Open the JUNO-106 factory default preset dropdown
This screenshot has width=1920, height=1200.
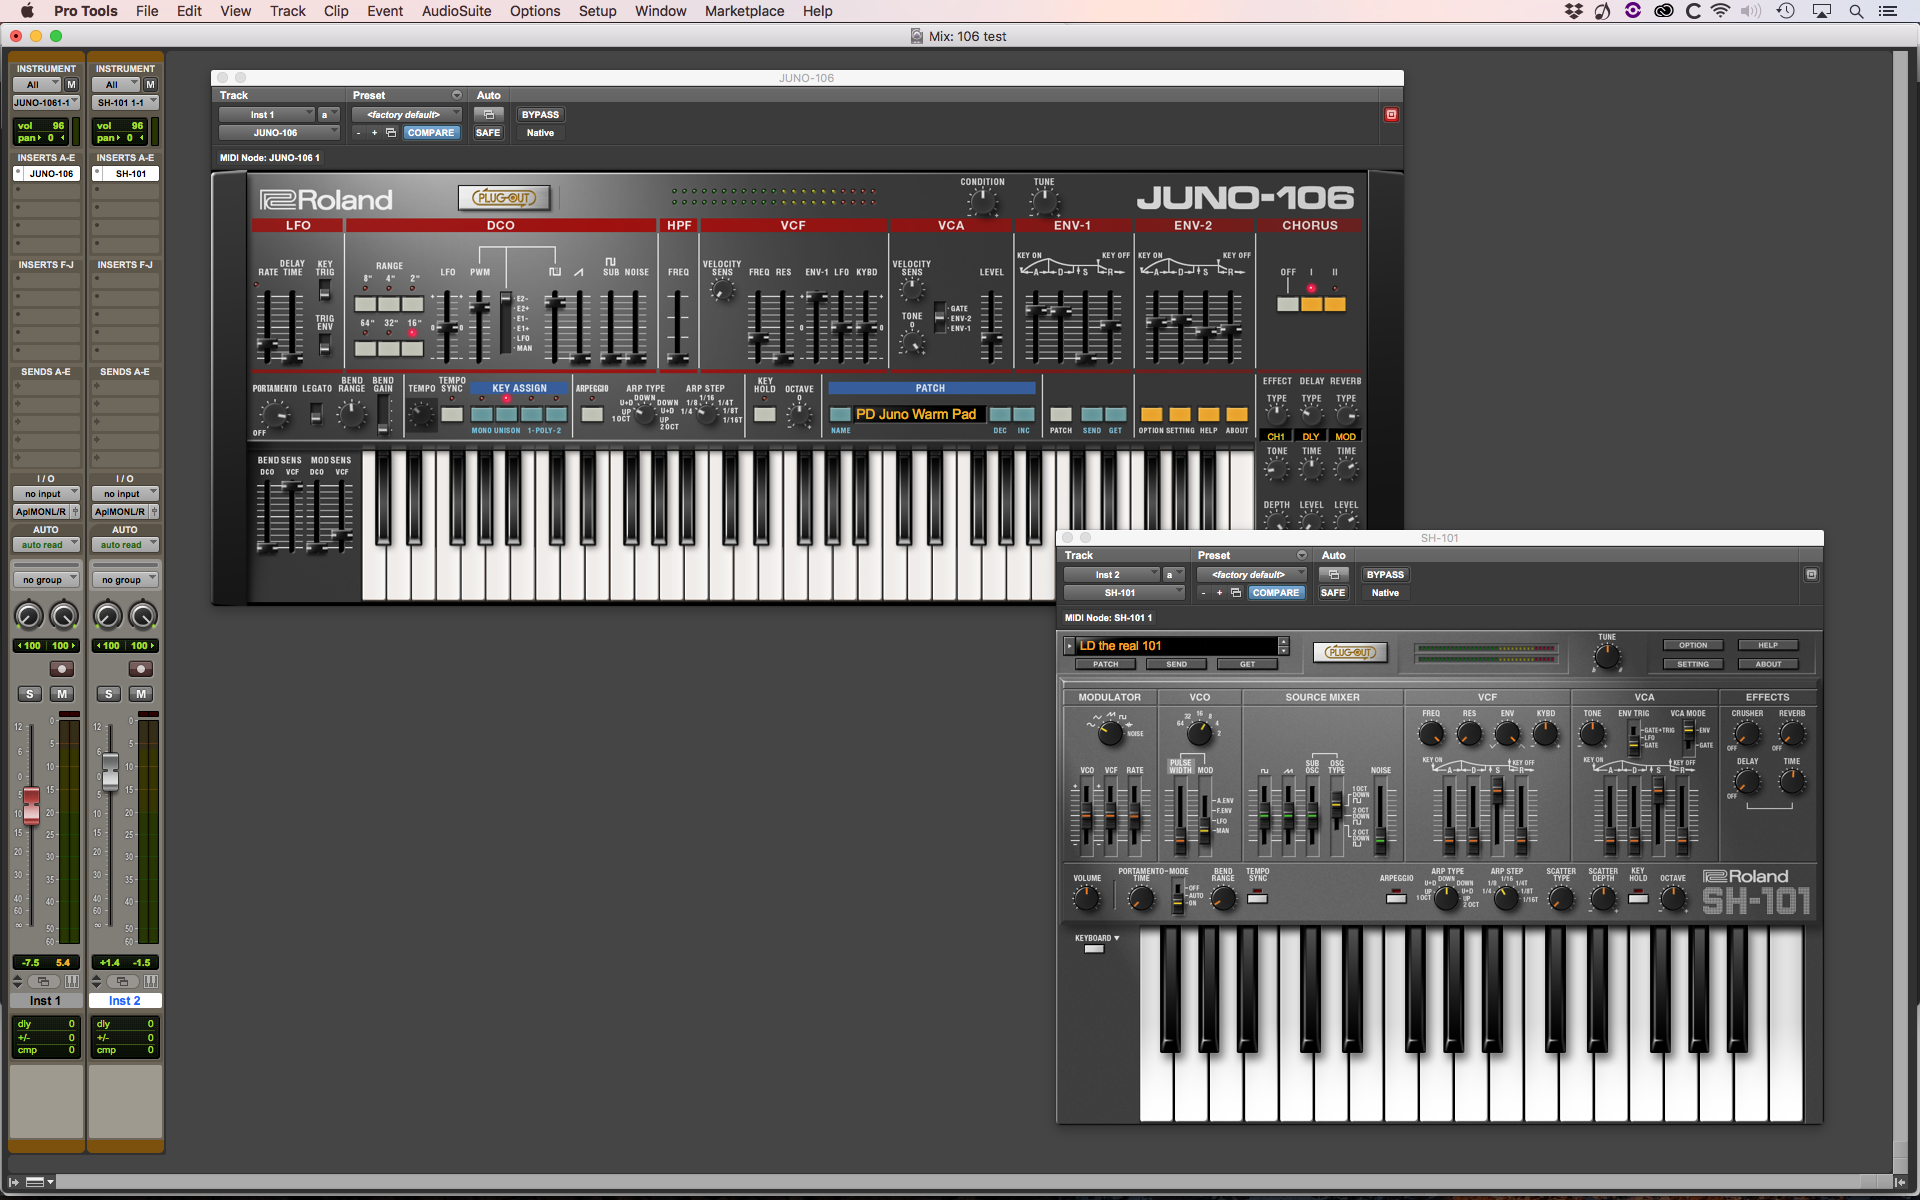[407, 115]
